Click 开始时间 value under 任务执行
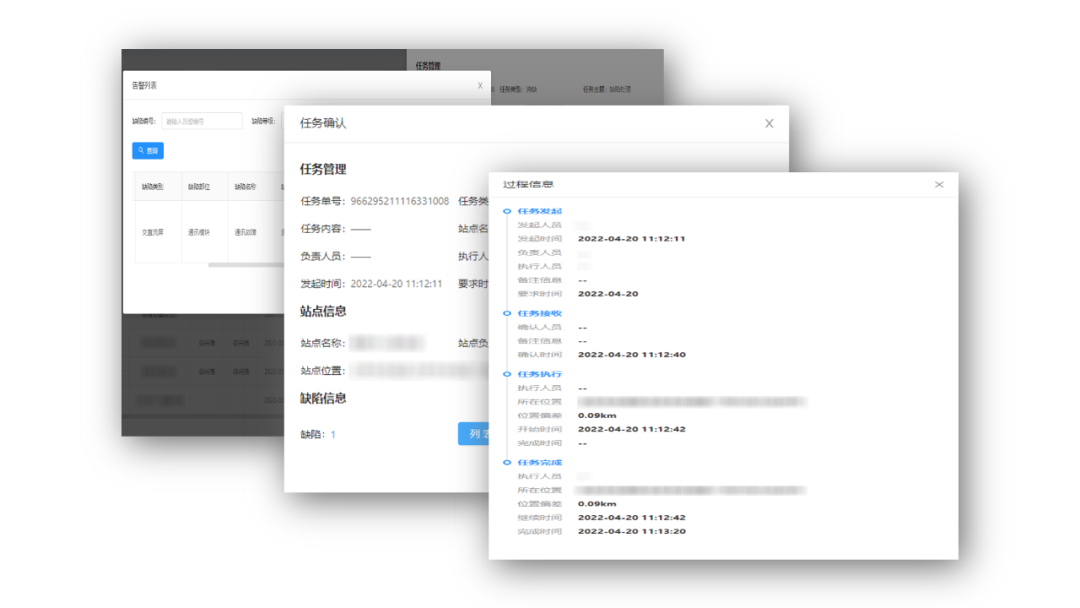 pyautogui.click(x=632, y=429)
